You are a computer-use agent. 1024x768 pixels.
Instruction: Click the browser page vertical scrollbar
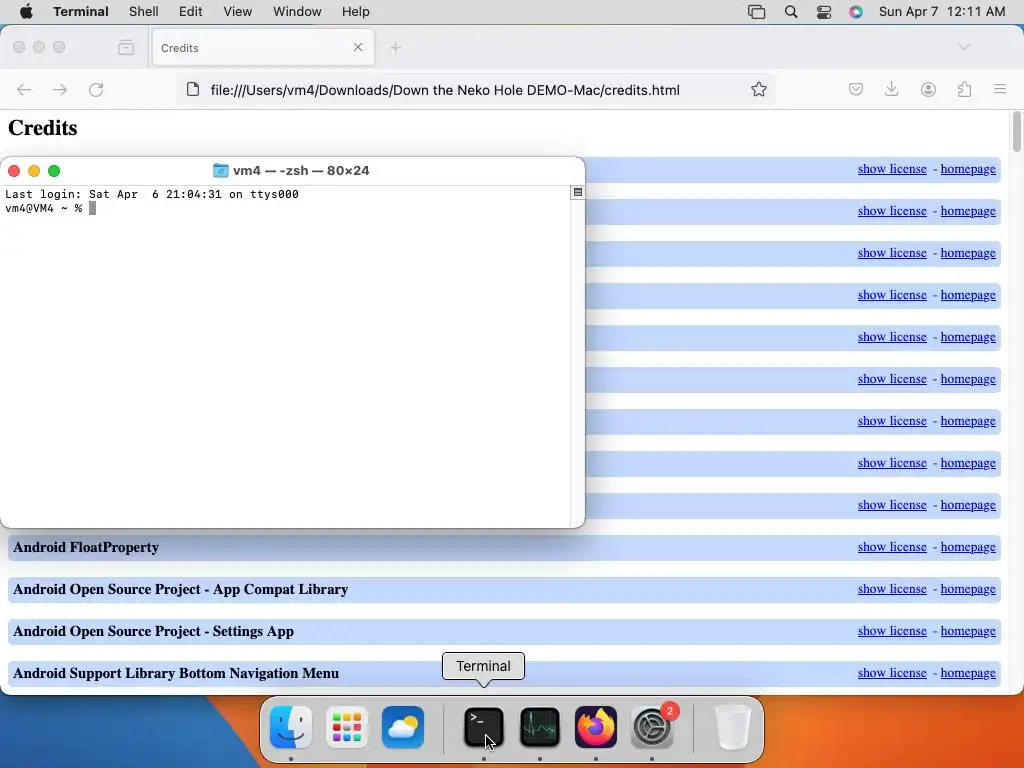tap(1016, 132)
